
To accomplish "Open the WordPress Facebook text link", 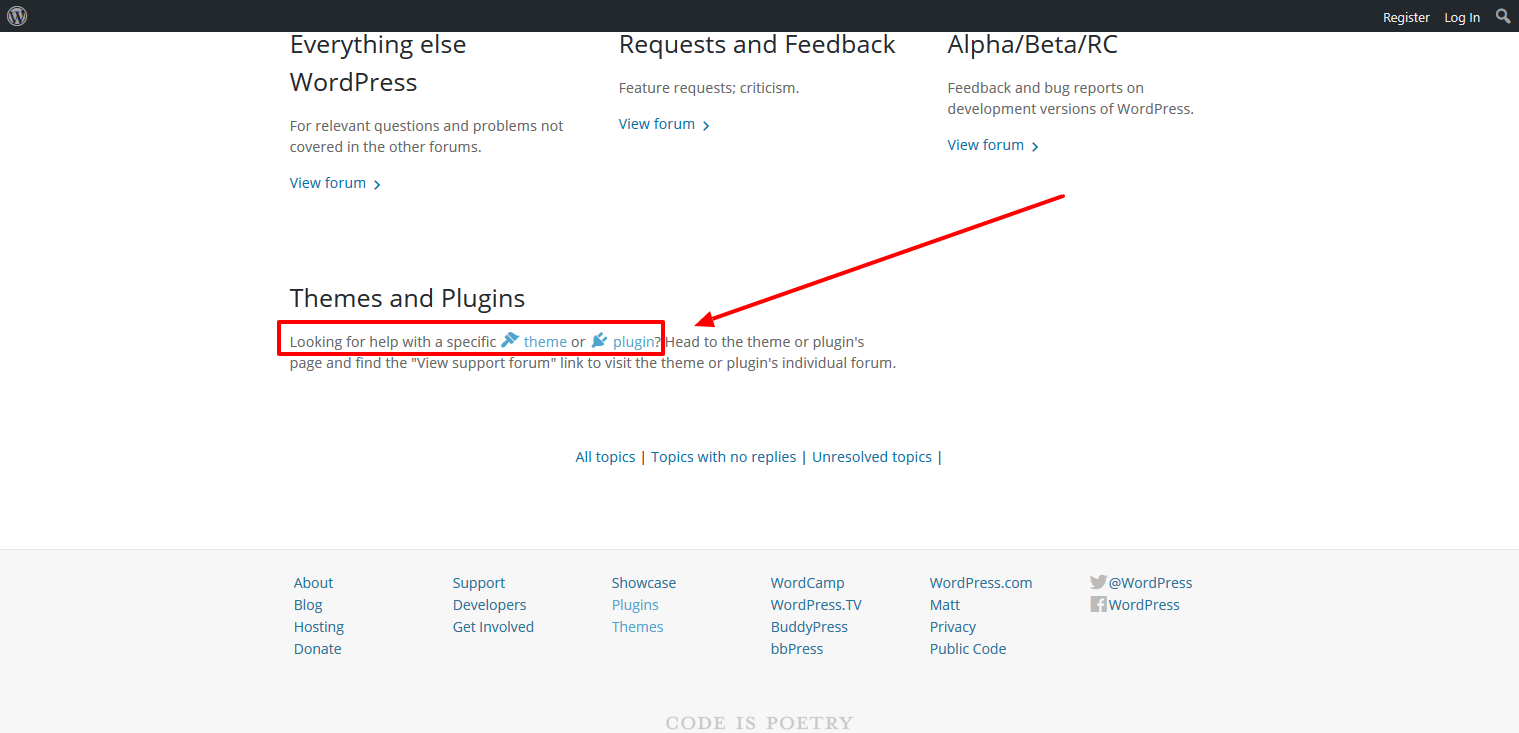I will pos(1144,605).
